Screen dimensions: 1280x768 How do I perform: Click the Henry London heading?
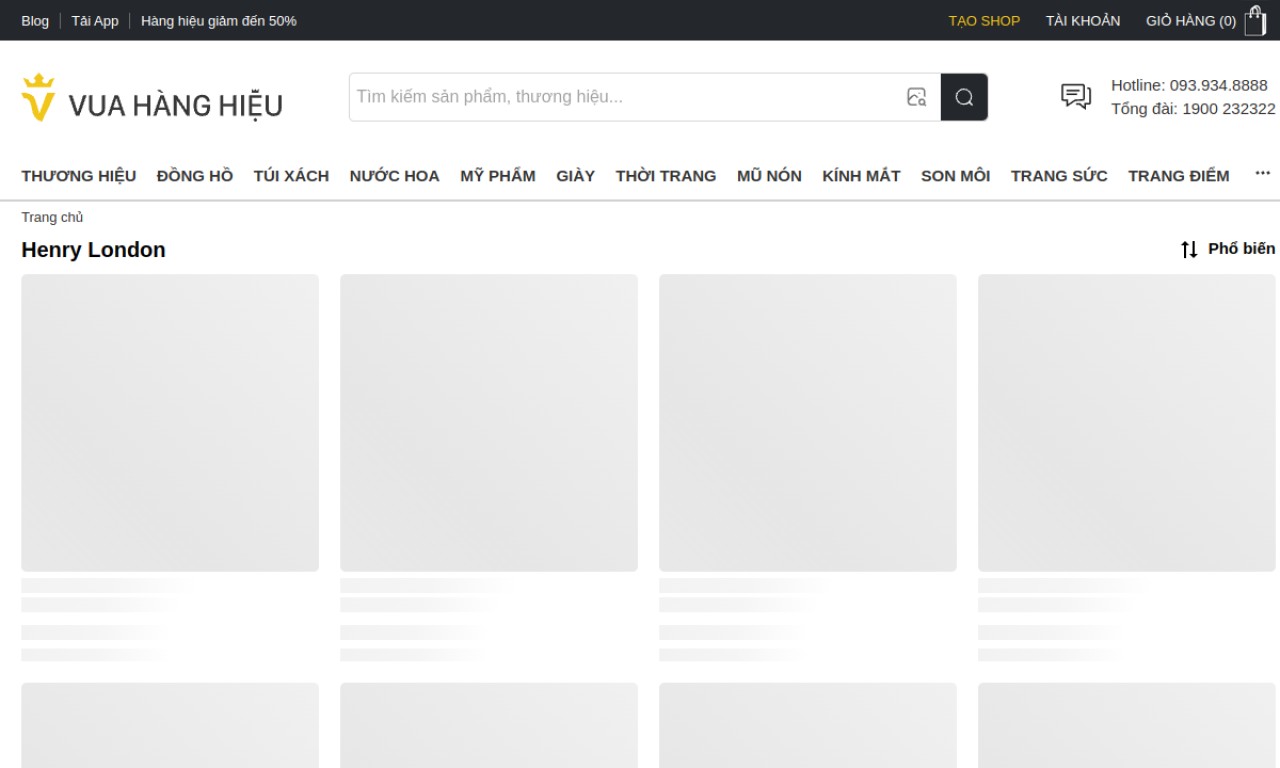point(93,250)
